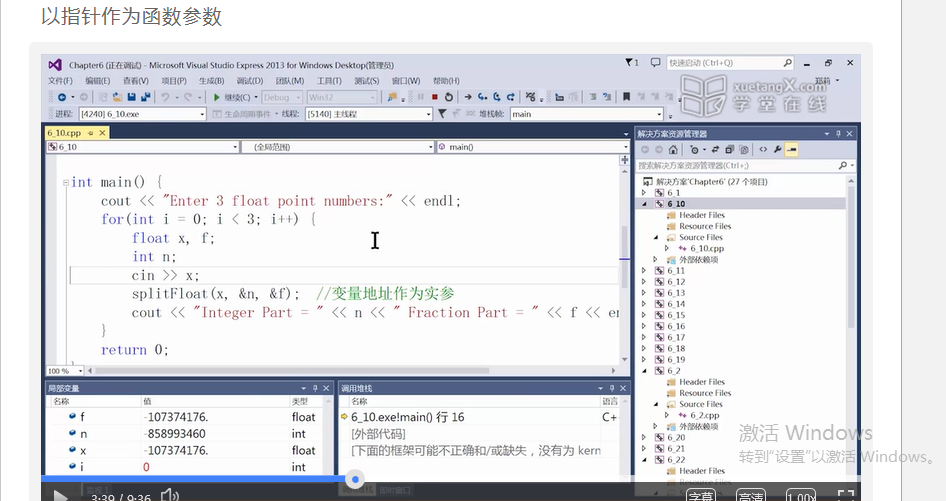Click the Save All icon
This screenshot has width=946, height=501.
tap(145, 97)
